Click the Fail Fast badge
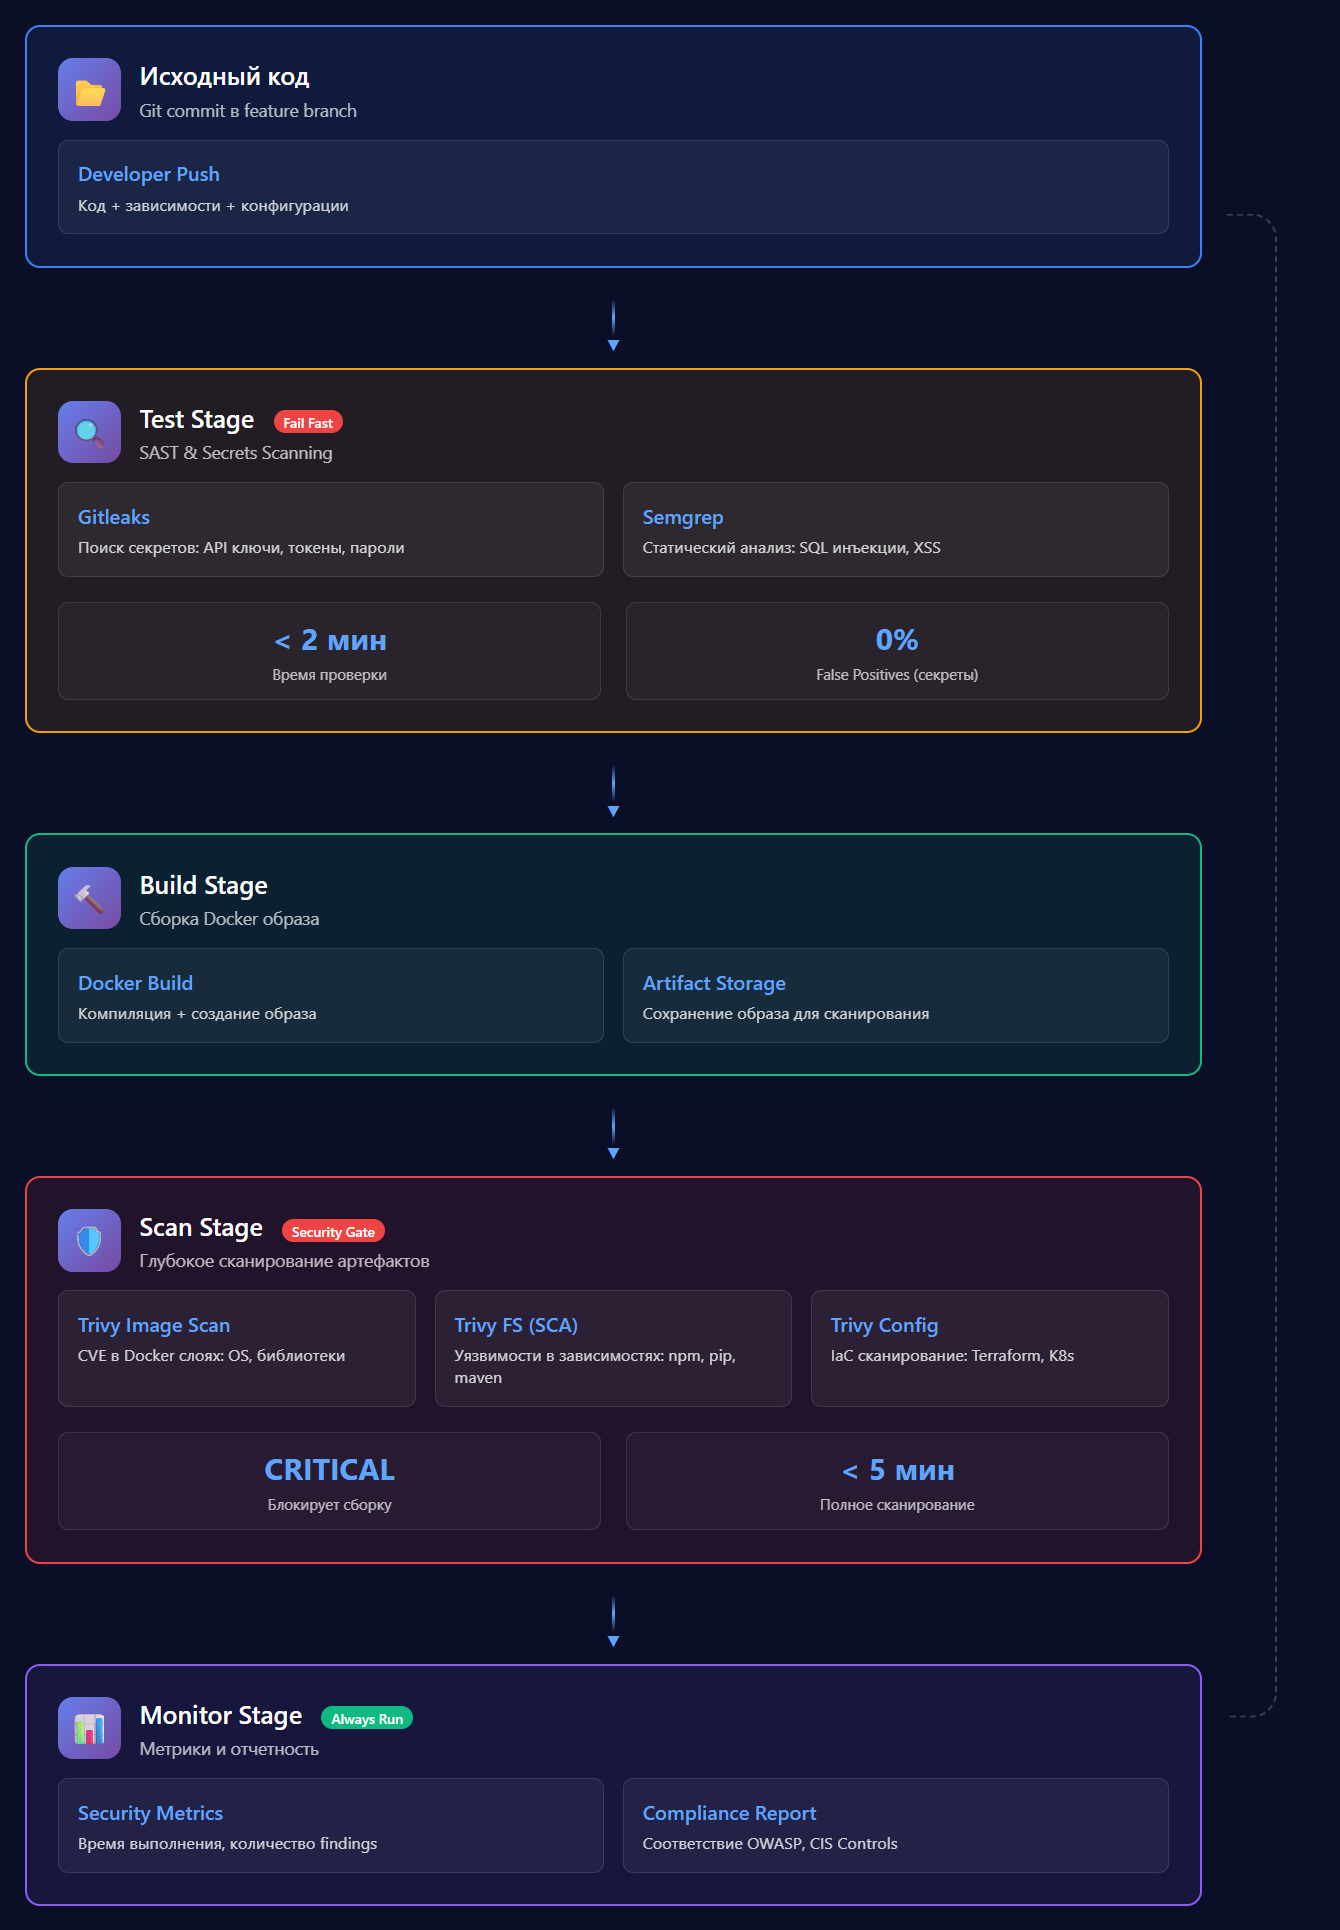Screen dimensions: 1340x1930 point(308,423)
